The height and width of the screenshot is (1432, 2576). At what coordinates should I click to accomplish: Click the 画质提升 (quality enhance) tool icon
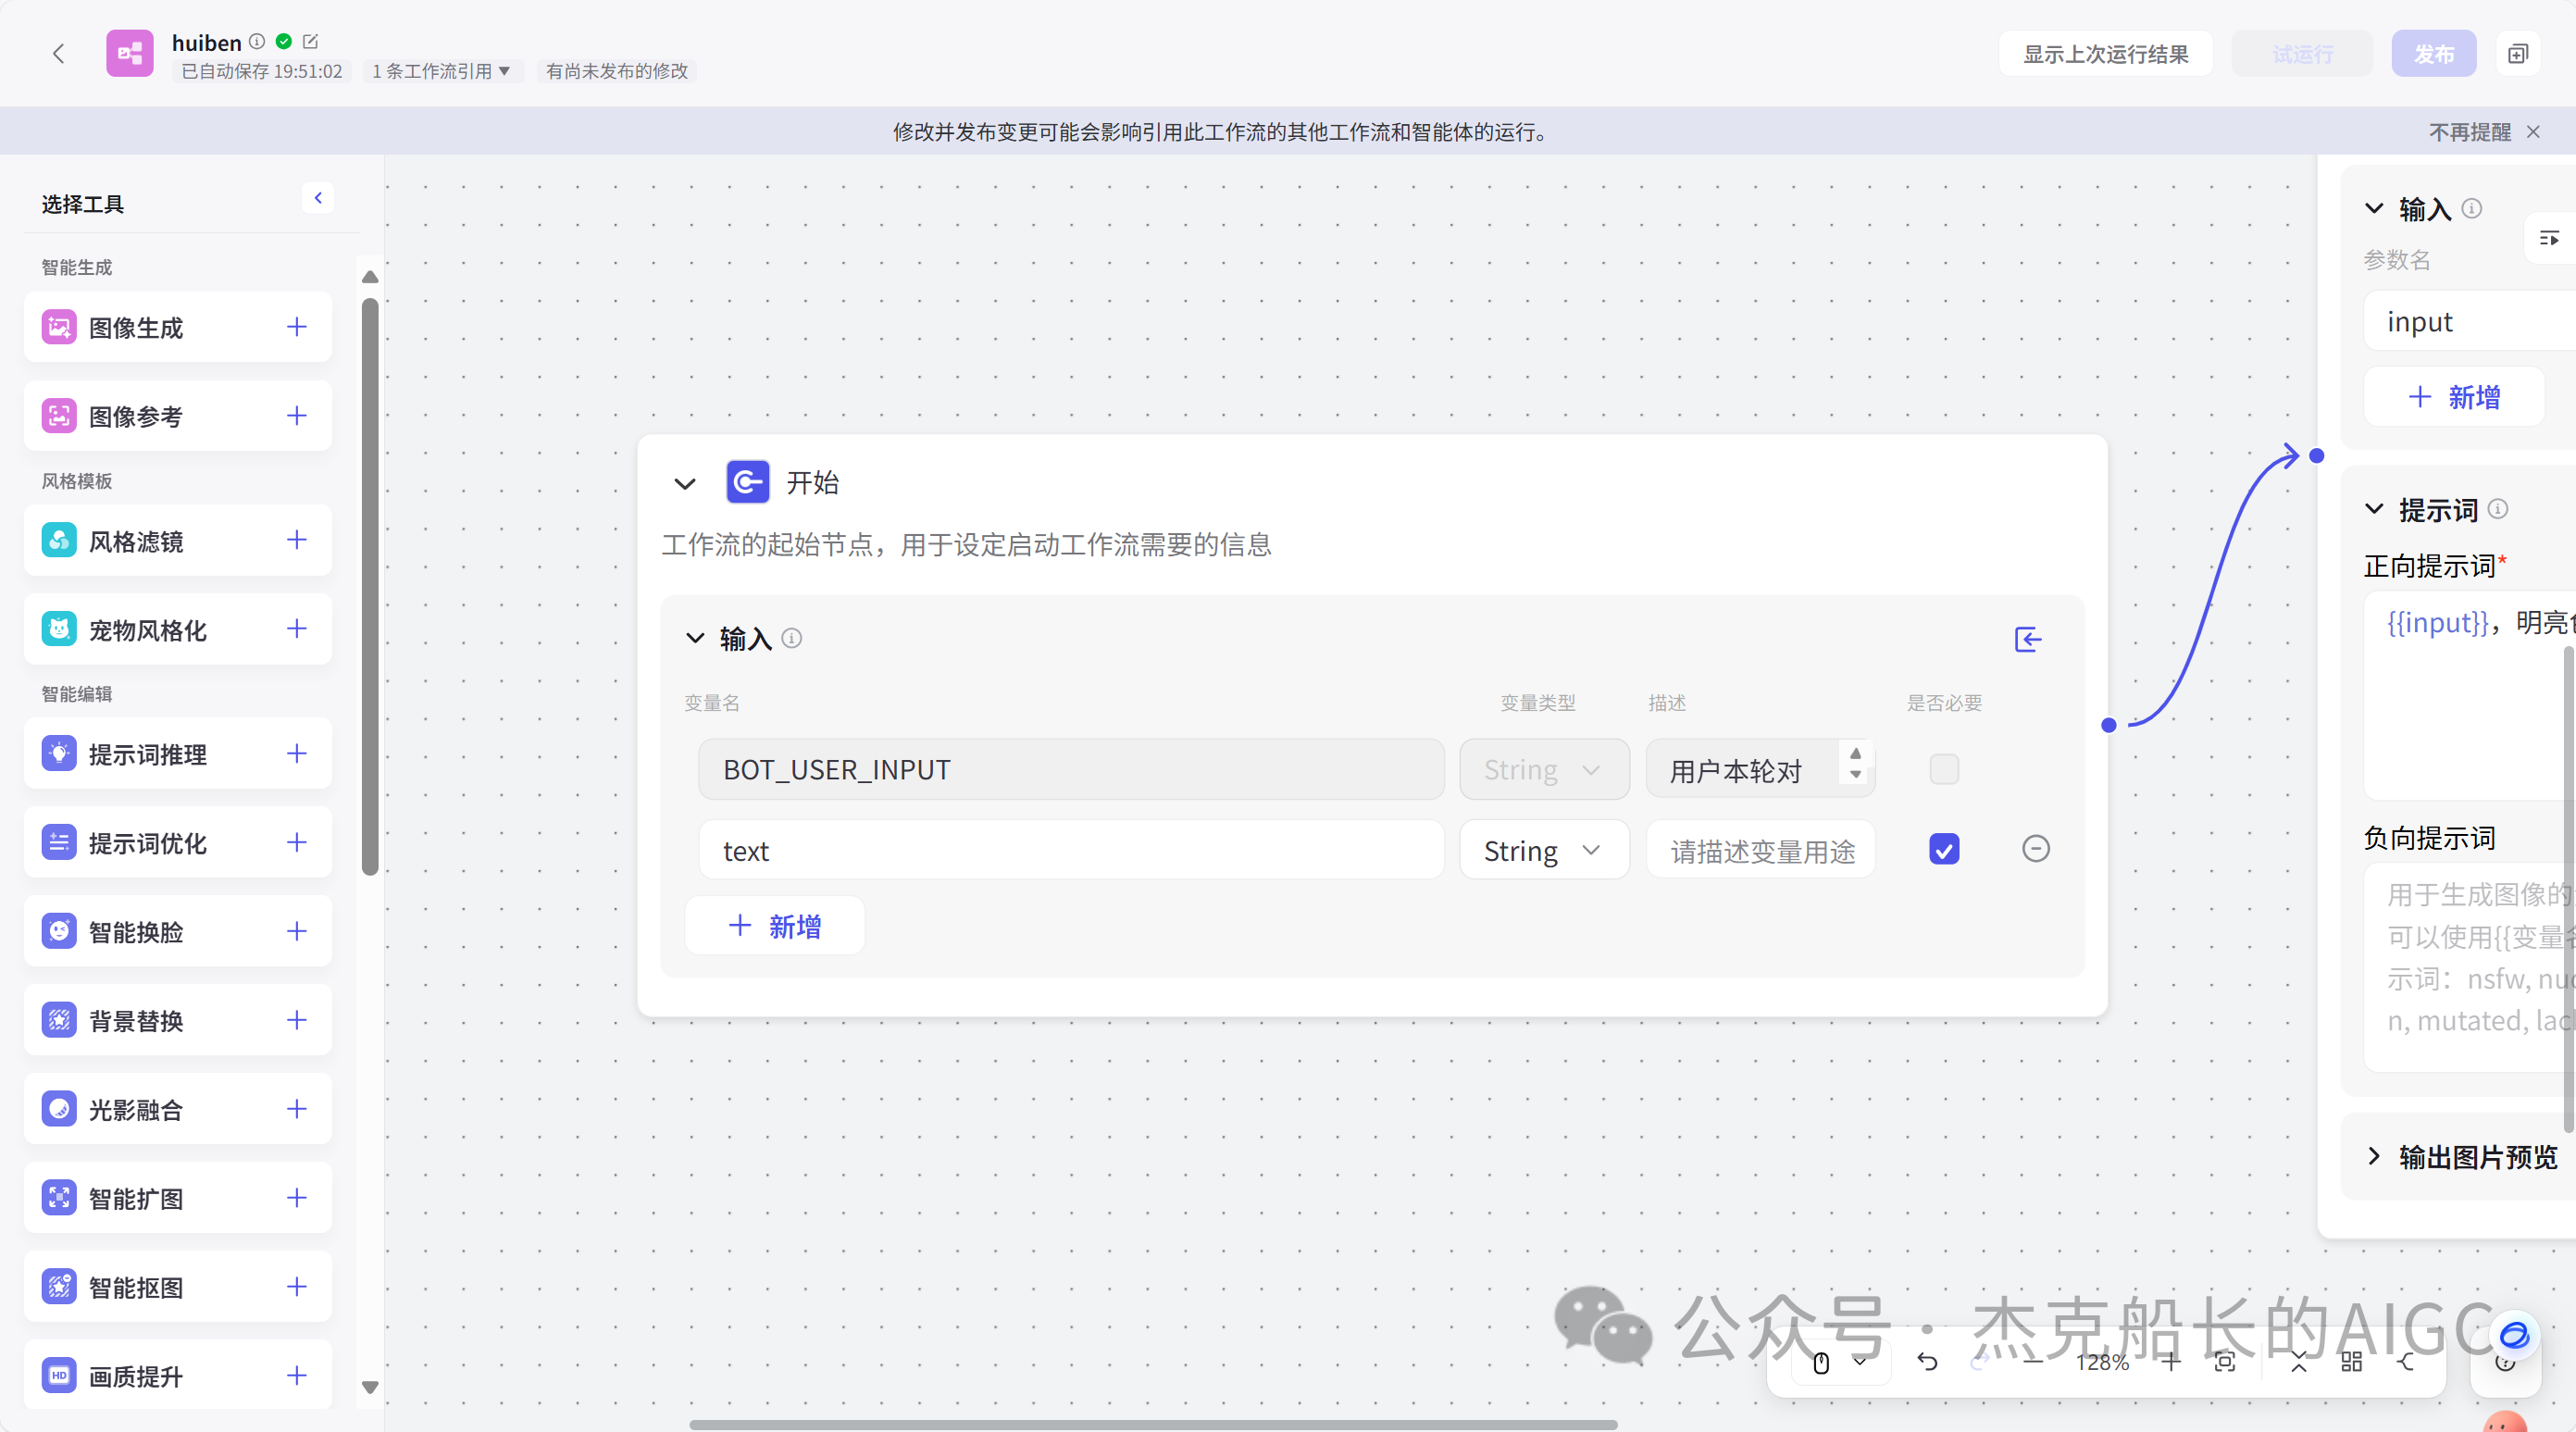[58, 1376]
